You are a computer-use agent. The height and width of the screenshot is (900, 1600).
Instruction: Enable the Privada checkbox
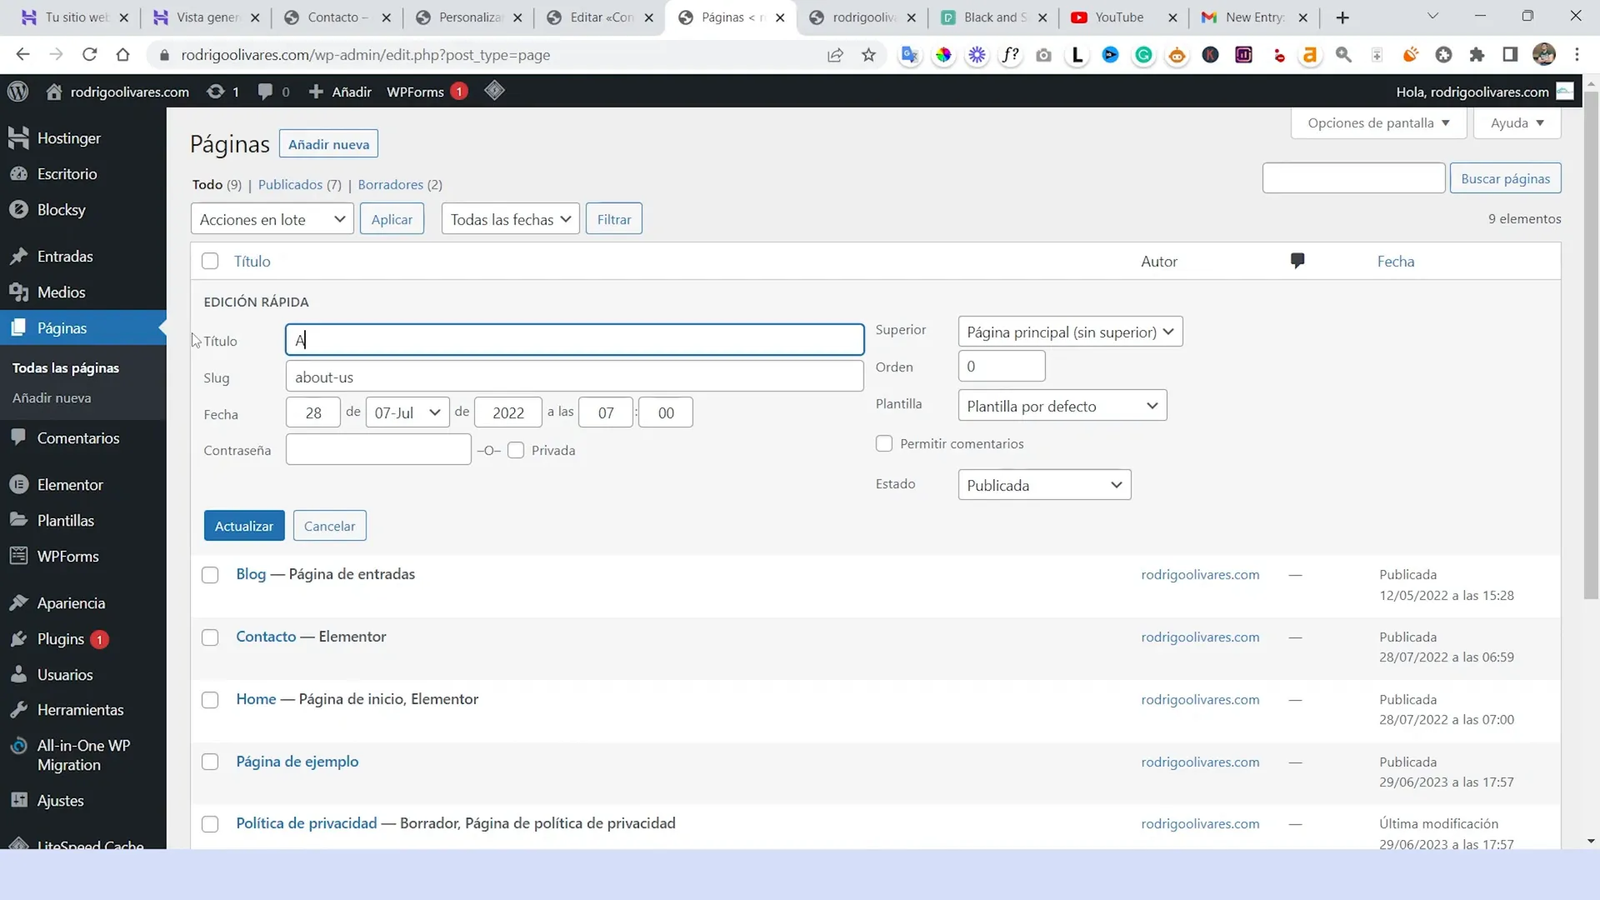pos(516,450)
